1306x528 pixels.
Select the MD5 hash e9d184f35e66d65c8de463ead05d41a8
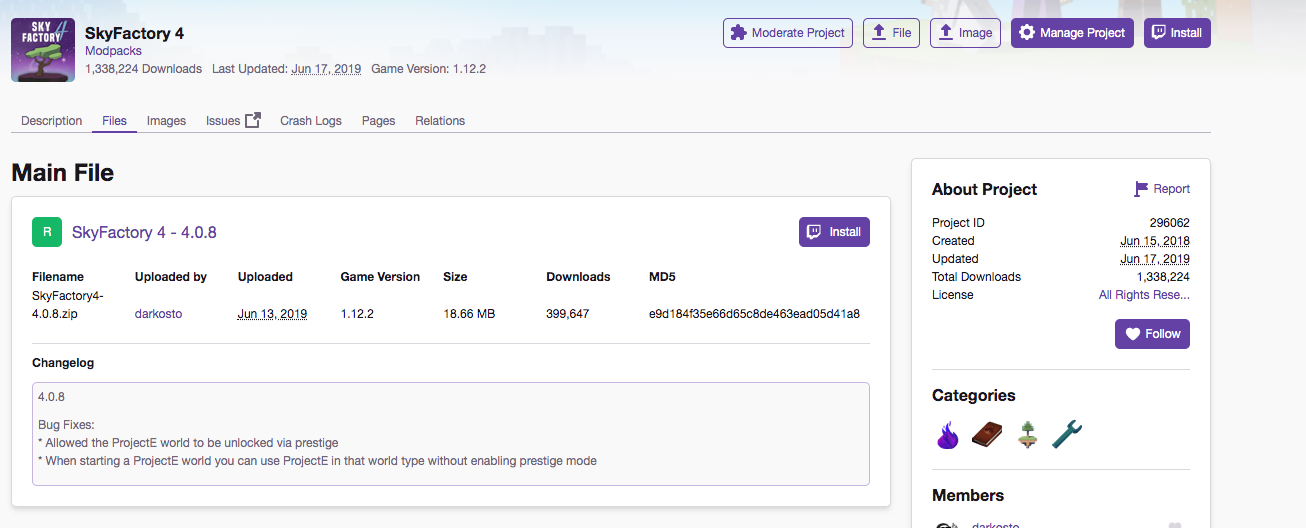[754, 314]
